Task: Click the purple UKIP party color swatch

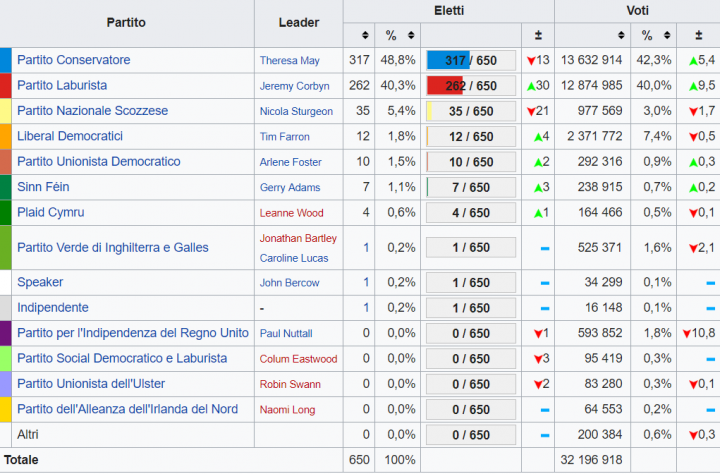Action: 6,333
